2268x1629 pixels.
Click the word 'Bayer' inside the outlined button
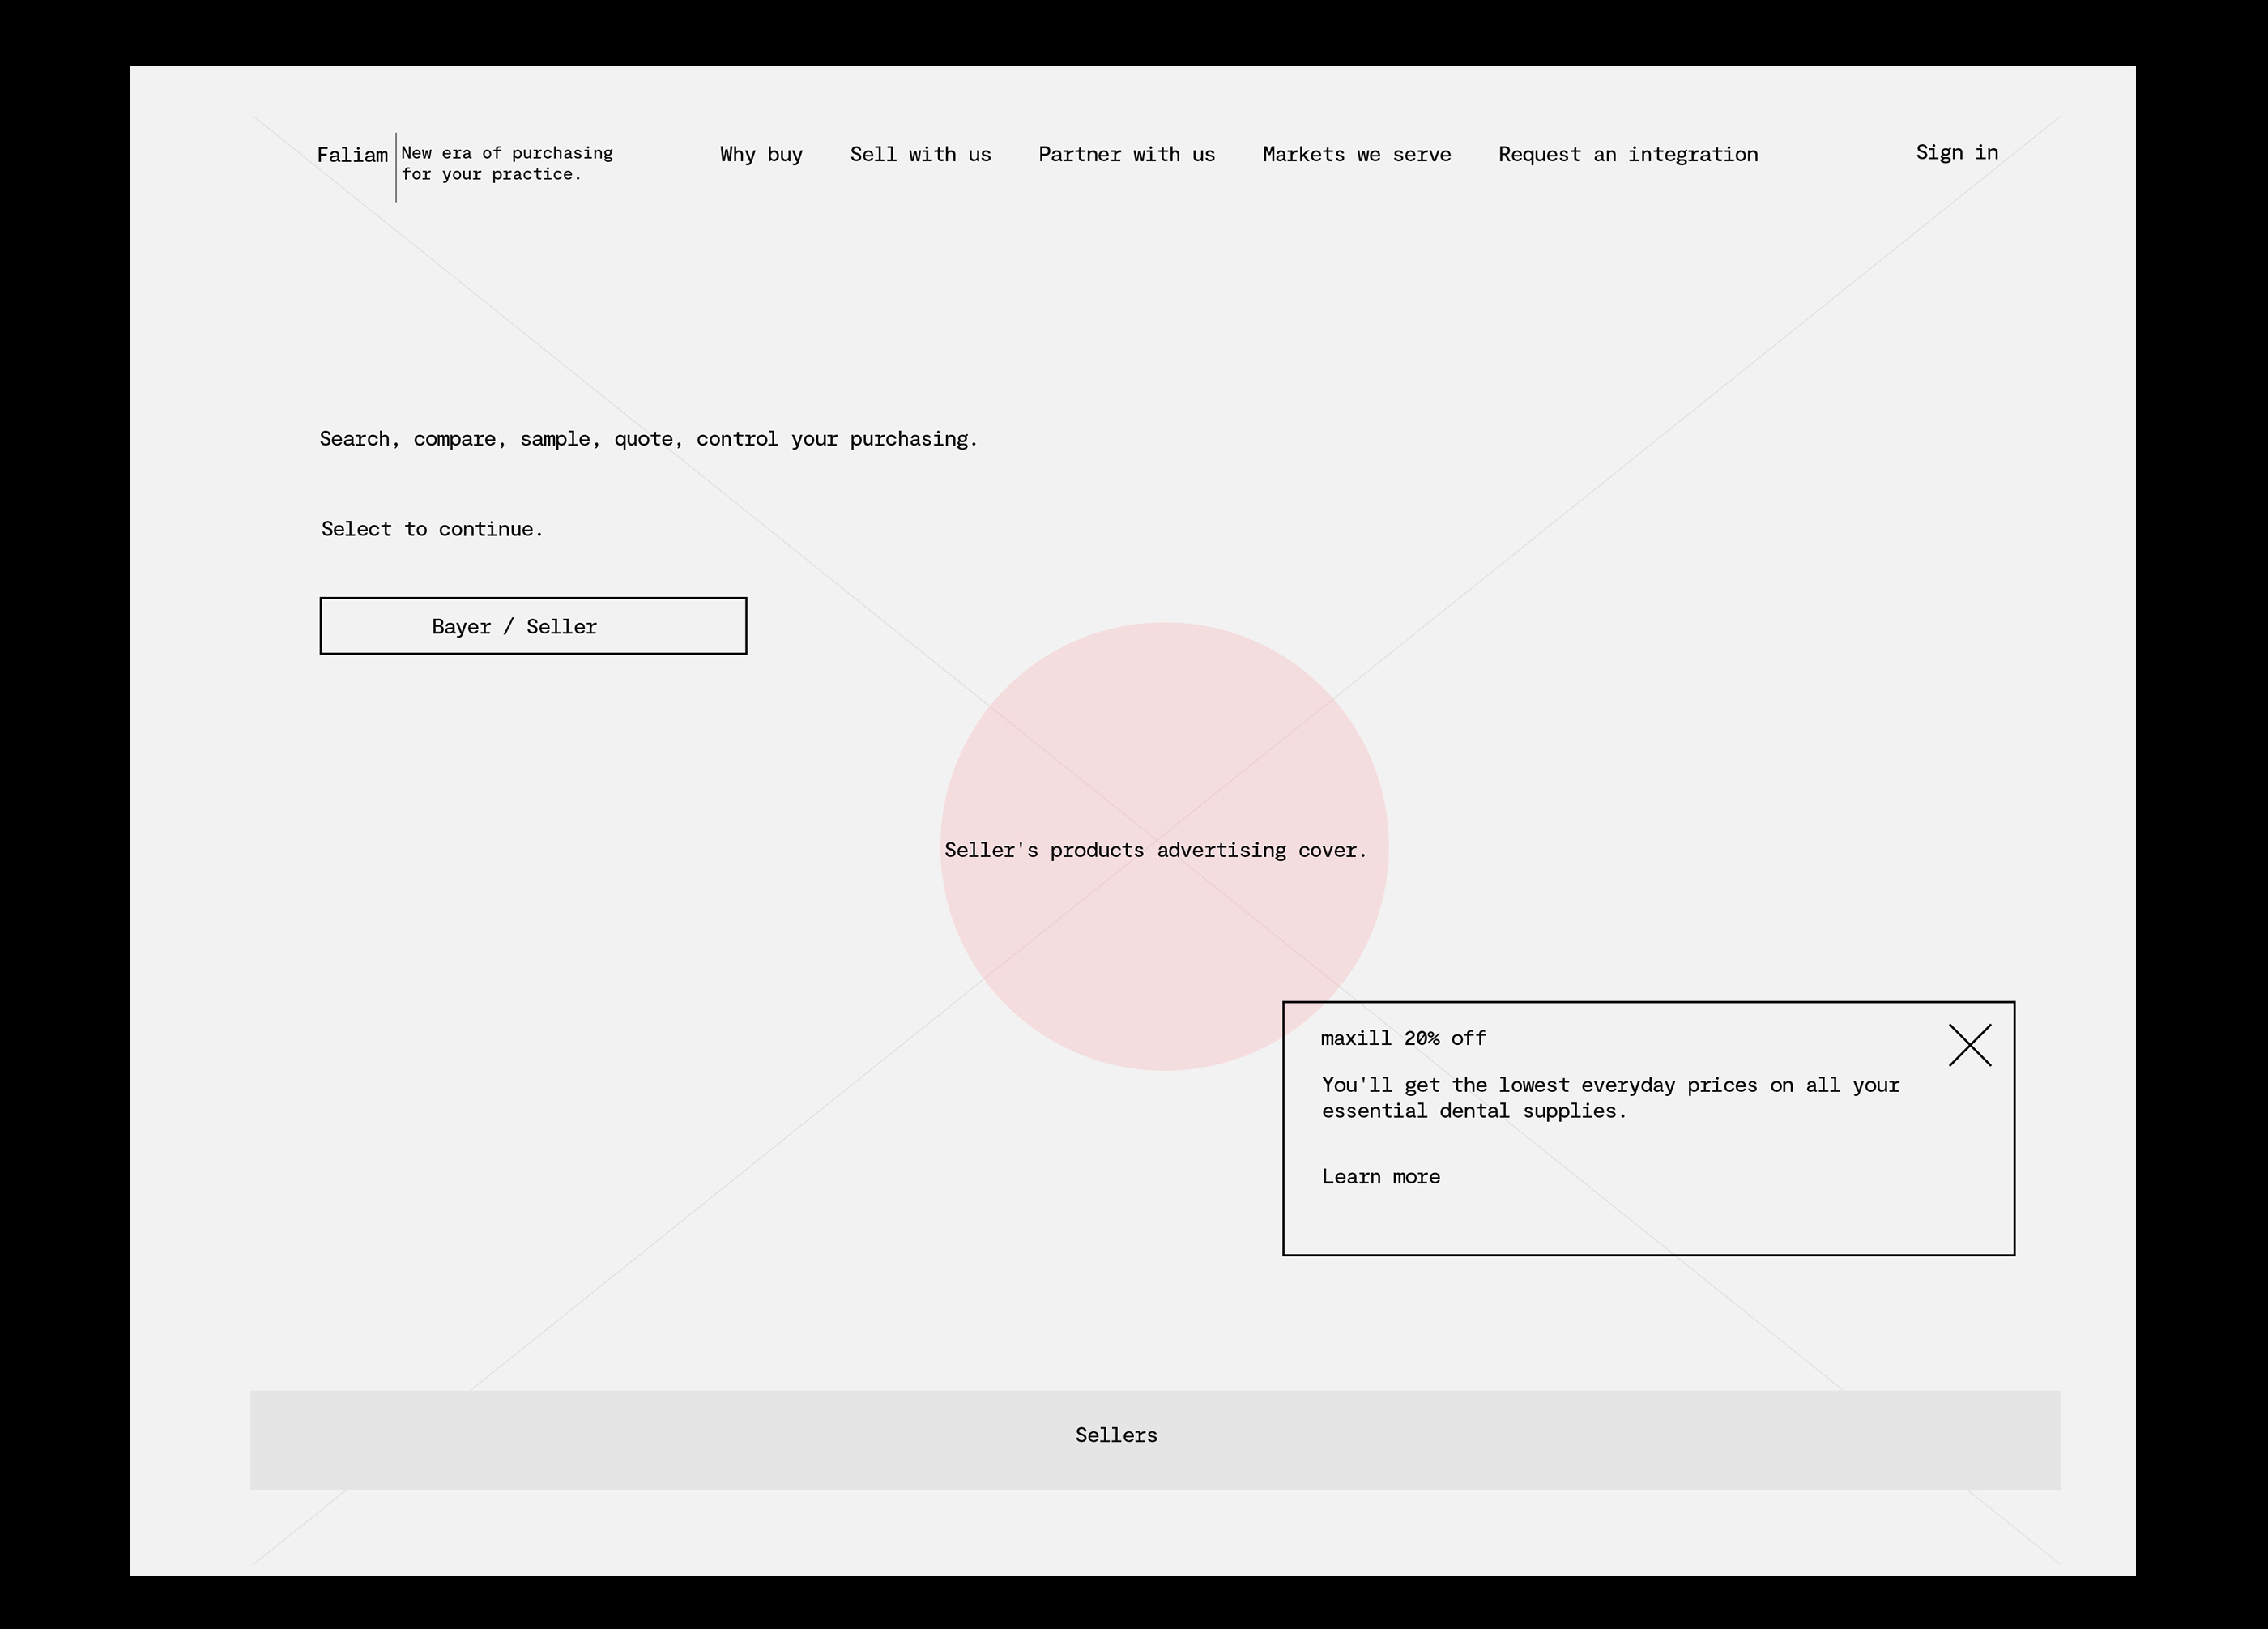click(461, 627)
